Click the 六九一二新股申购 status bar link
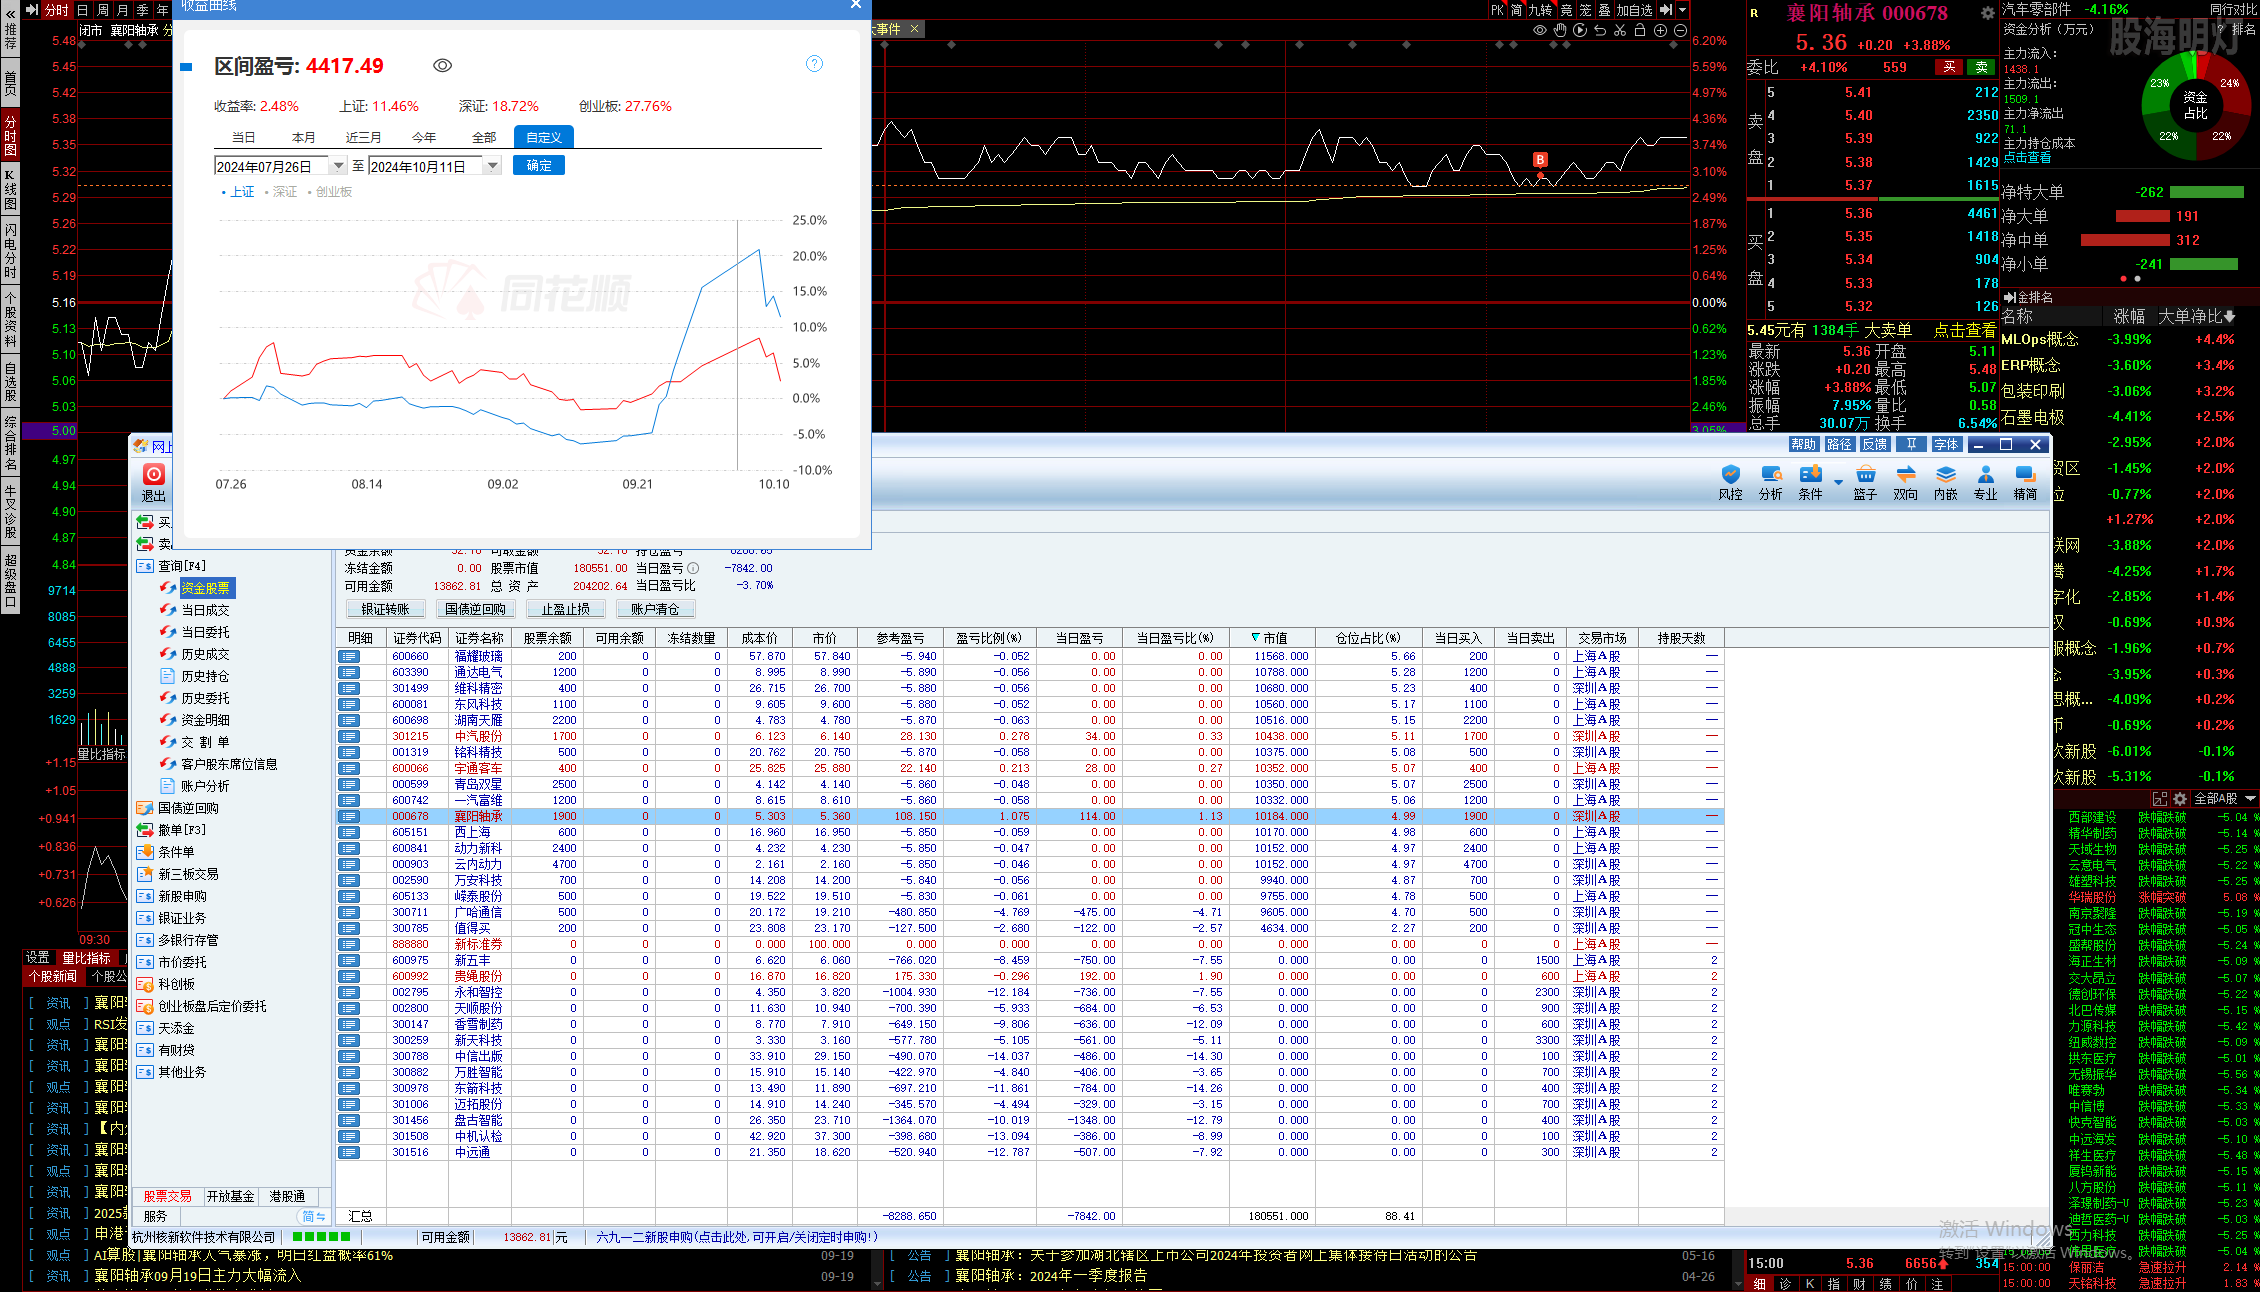Screen dimensions: 2260x1292 (737, 1237)
